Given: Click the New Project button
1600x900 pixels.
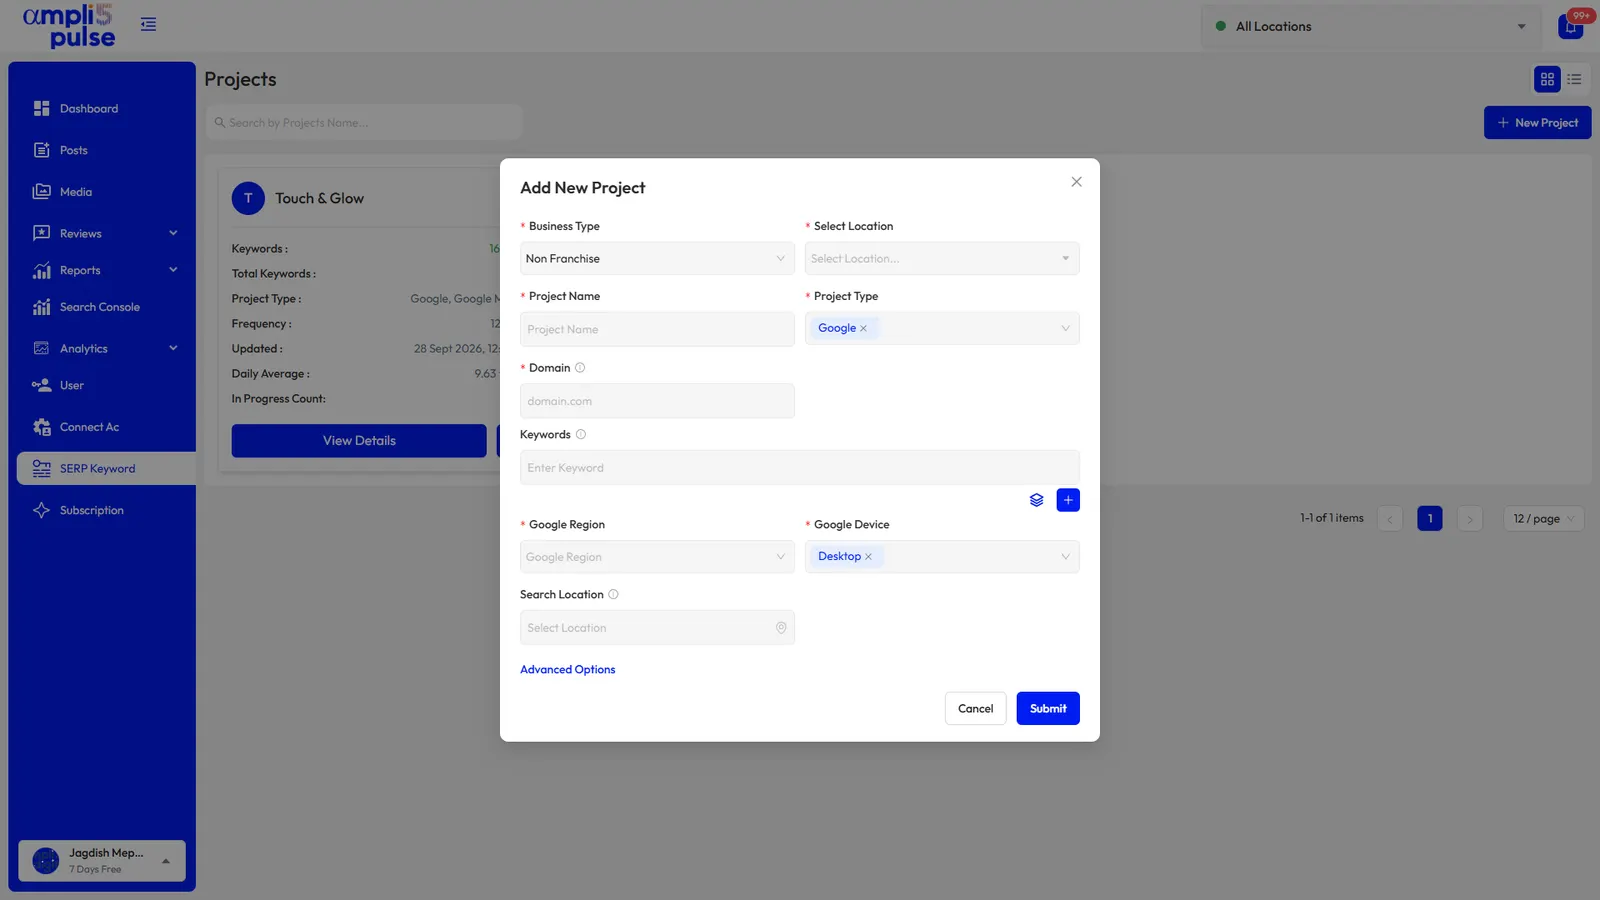Looking at the screenshot, I should click(x=1537, y=123).
